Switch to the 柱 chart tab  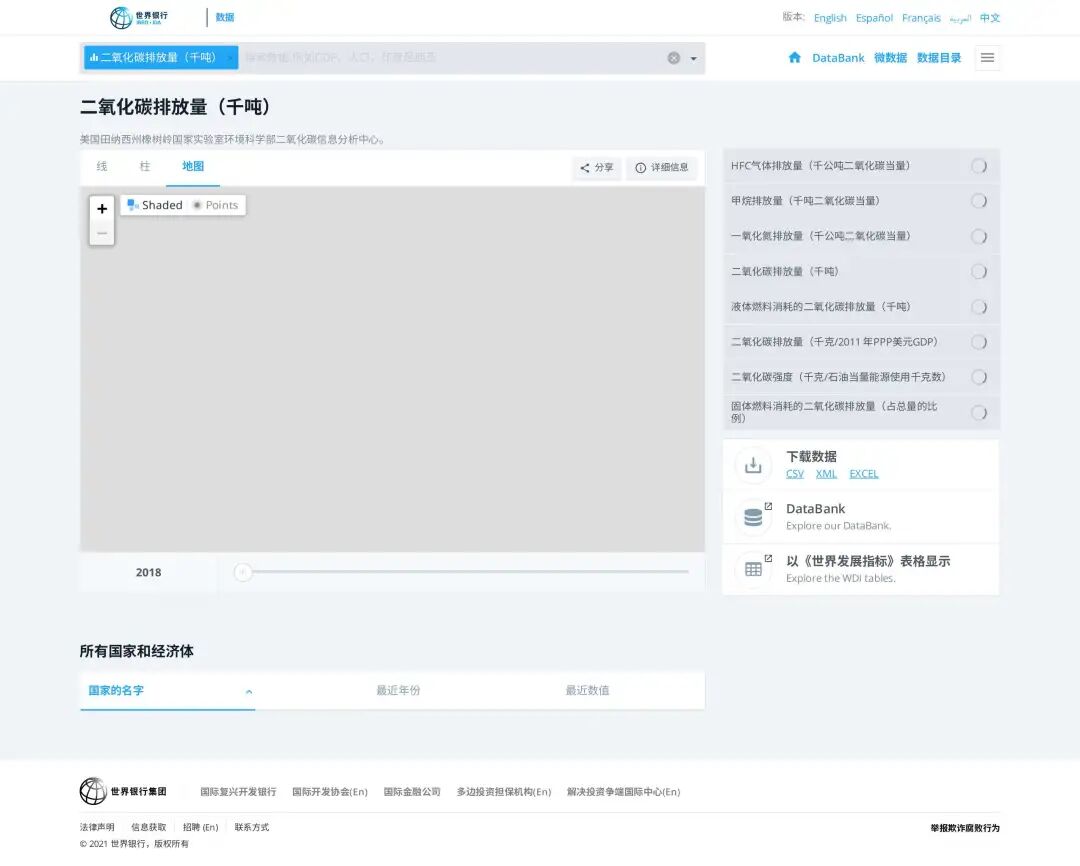point(144,167)
